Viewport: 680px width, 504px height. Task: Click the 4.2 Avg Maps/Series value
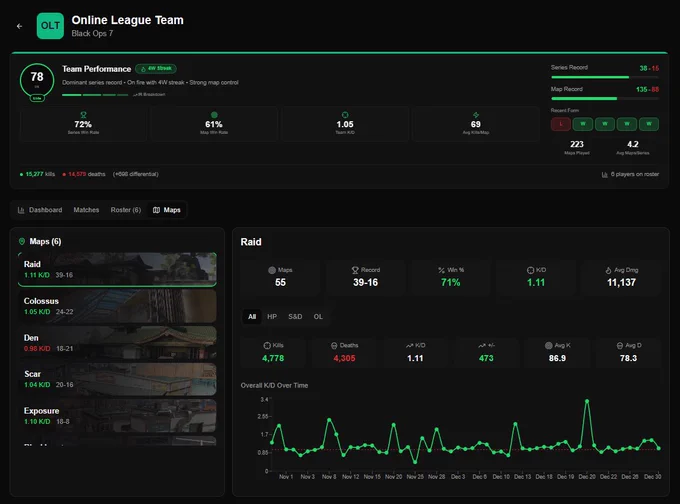tap(633, 144)
